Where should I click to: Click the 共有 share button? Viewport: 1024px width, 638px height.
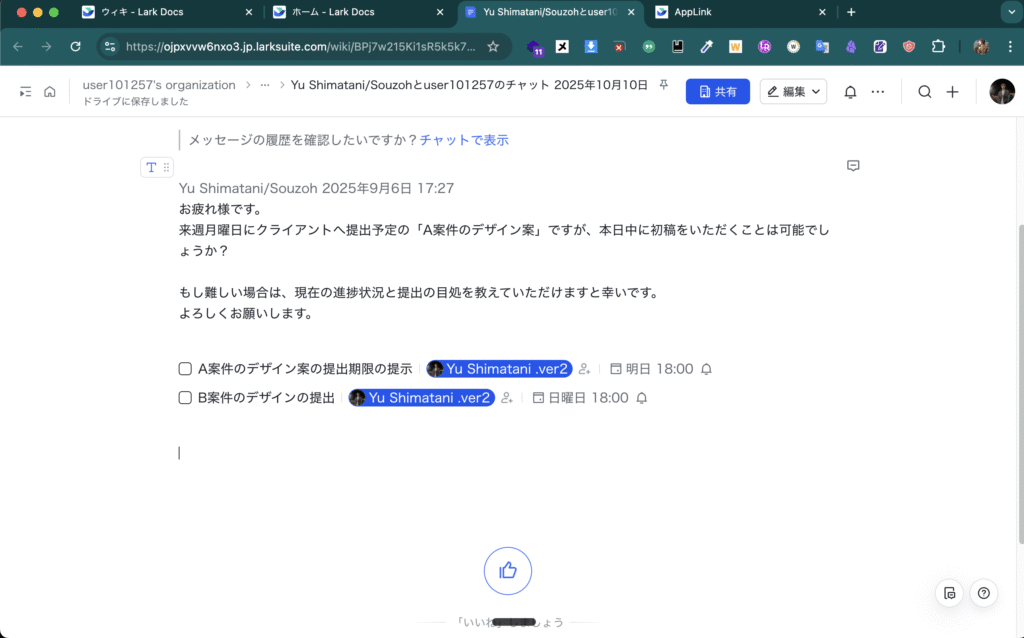717,92
